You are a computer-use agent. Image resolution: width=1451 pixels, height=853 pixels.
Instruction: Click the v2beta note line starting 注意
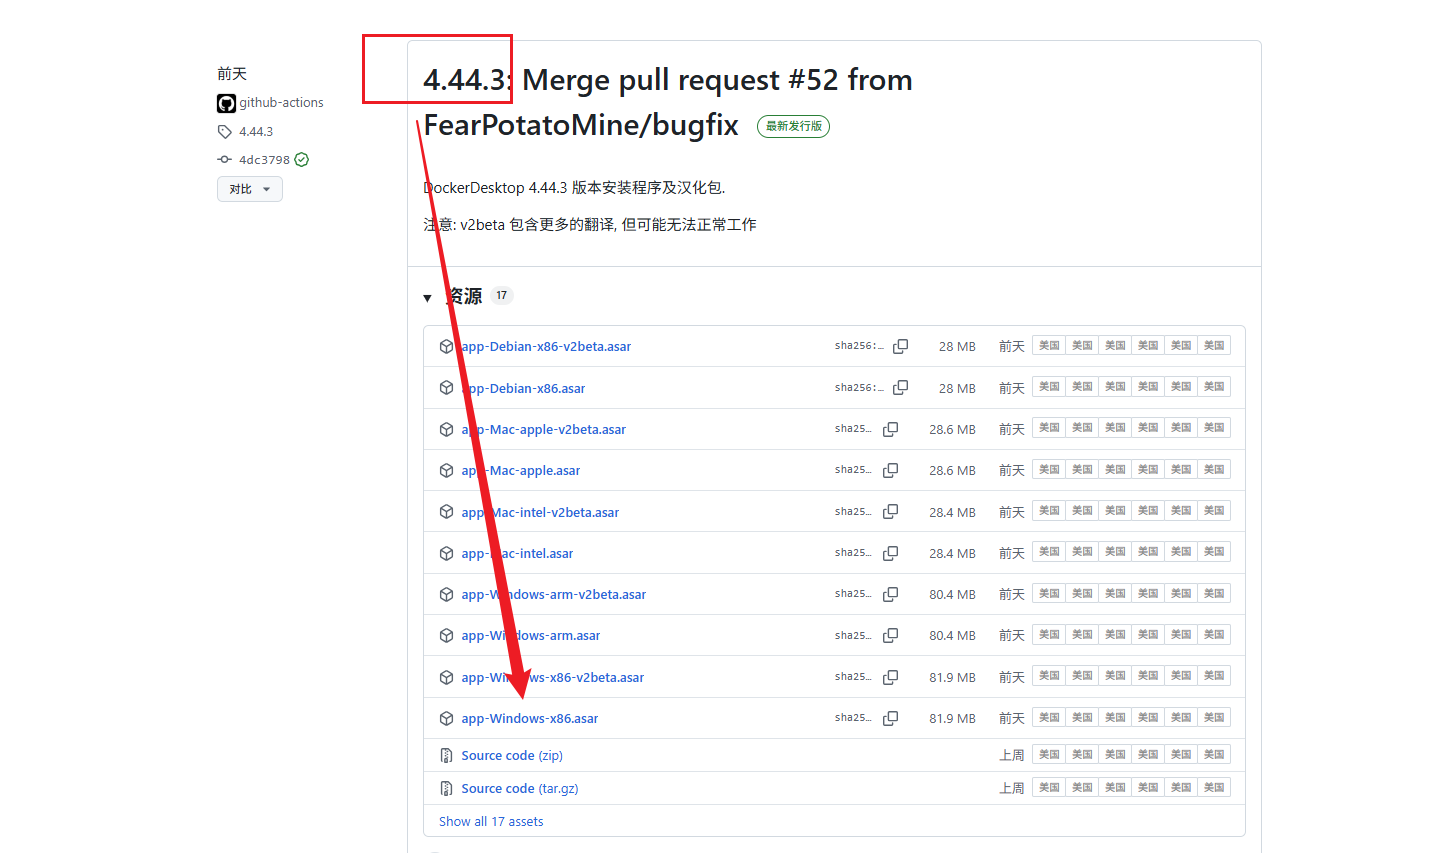pyautogui.click(x=590, y=224)
